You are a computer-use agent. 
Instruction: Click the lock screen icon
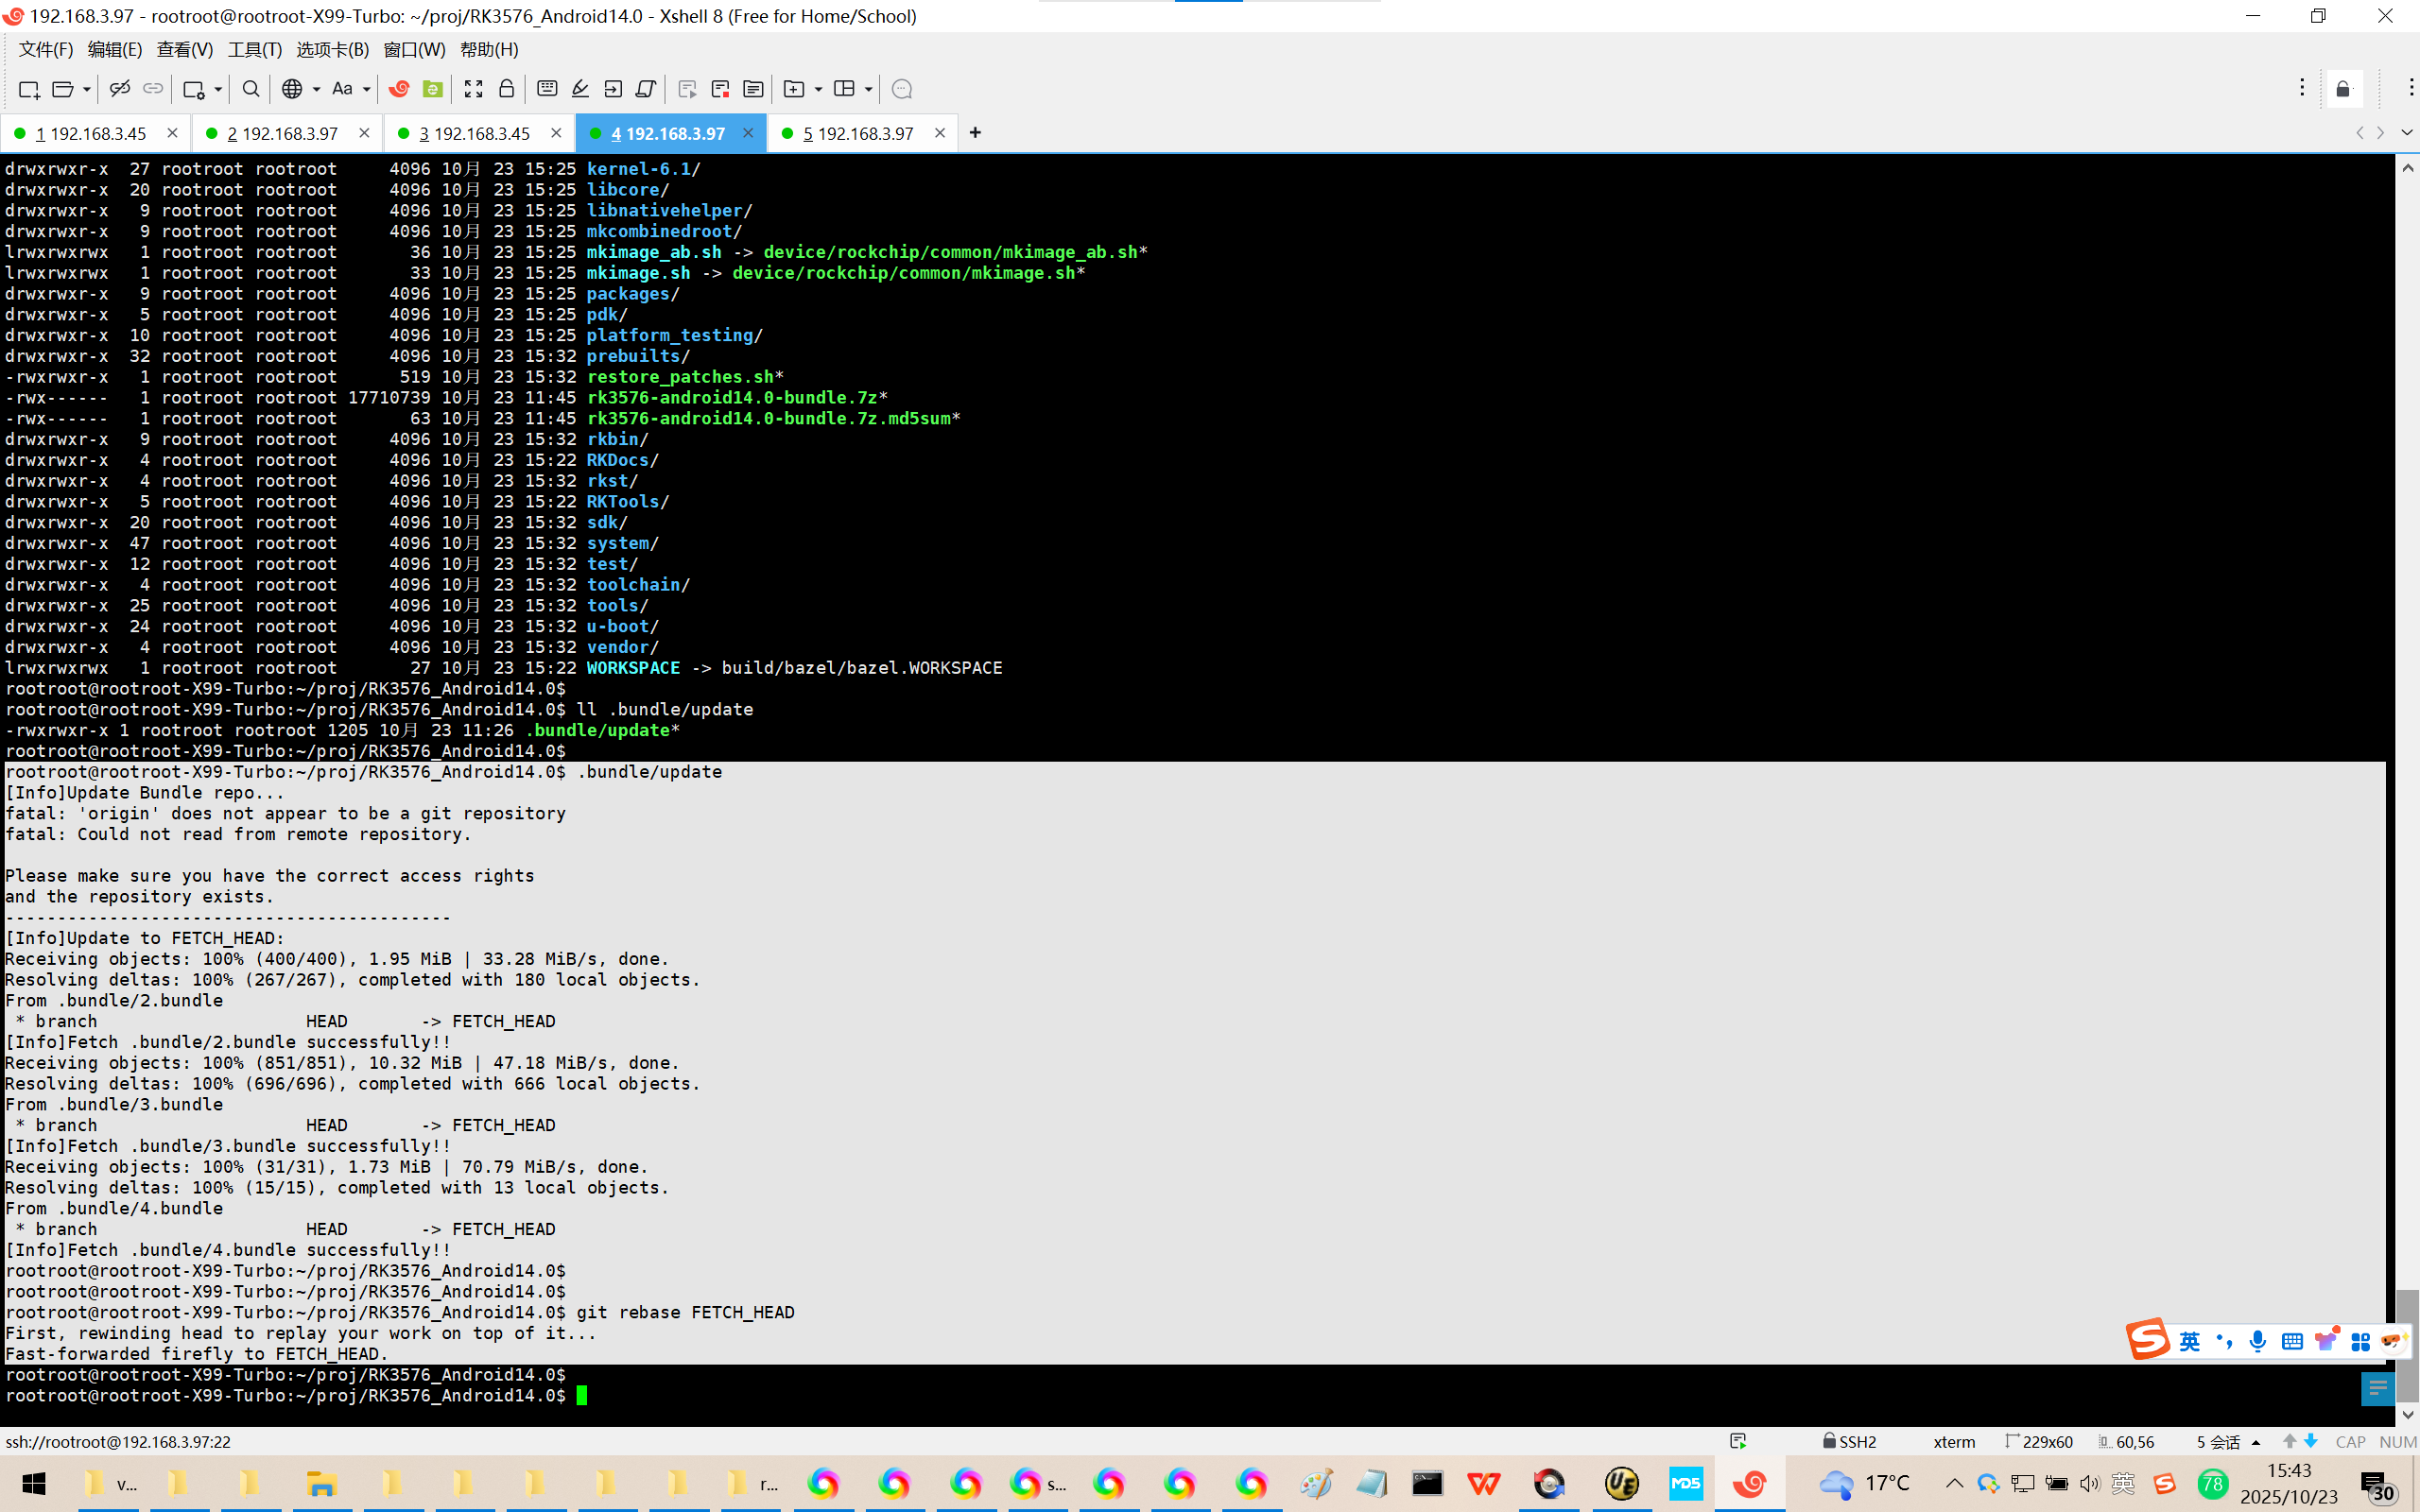pos(507,89)
